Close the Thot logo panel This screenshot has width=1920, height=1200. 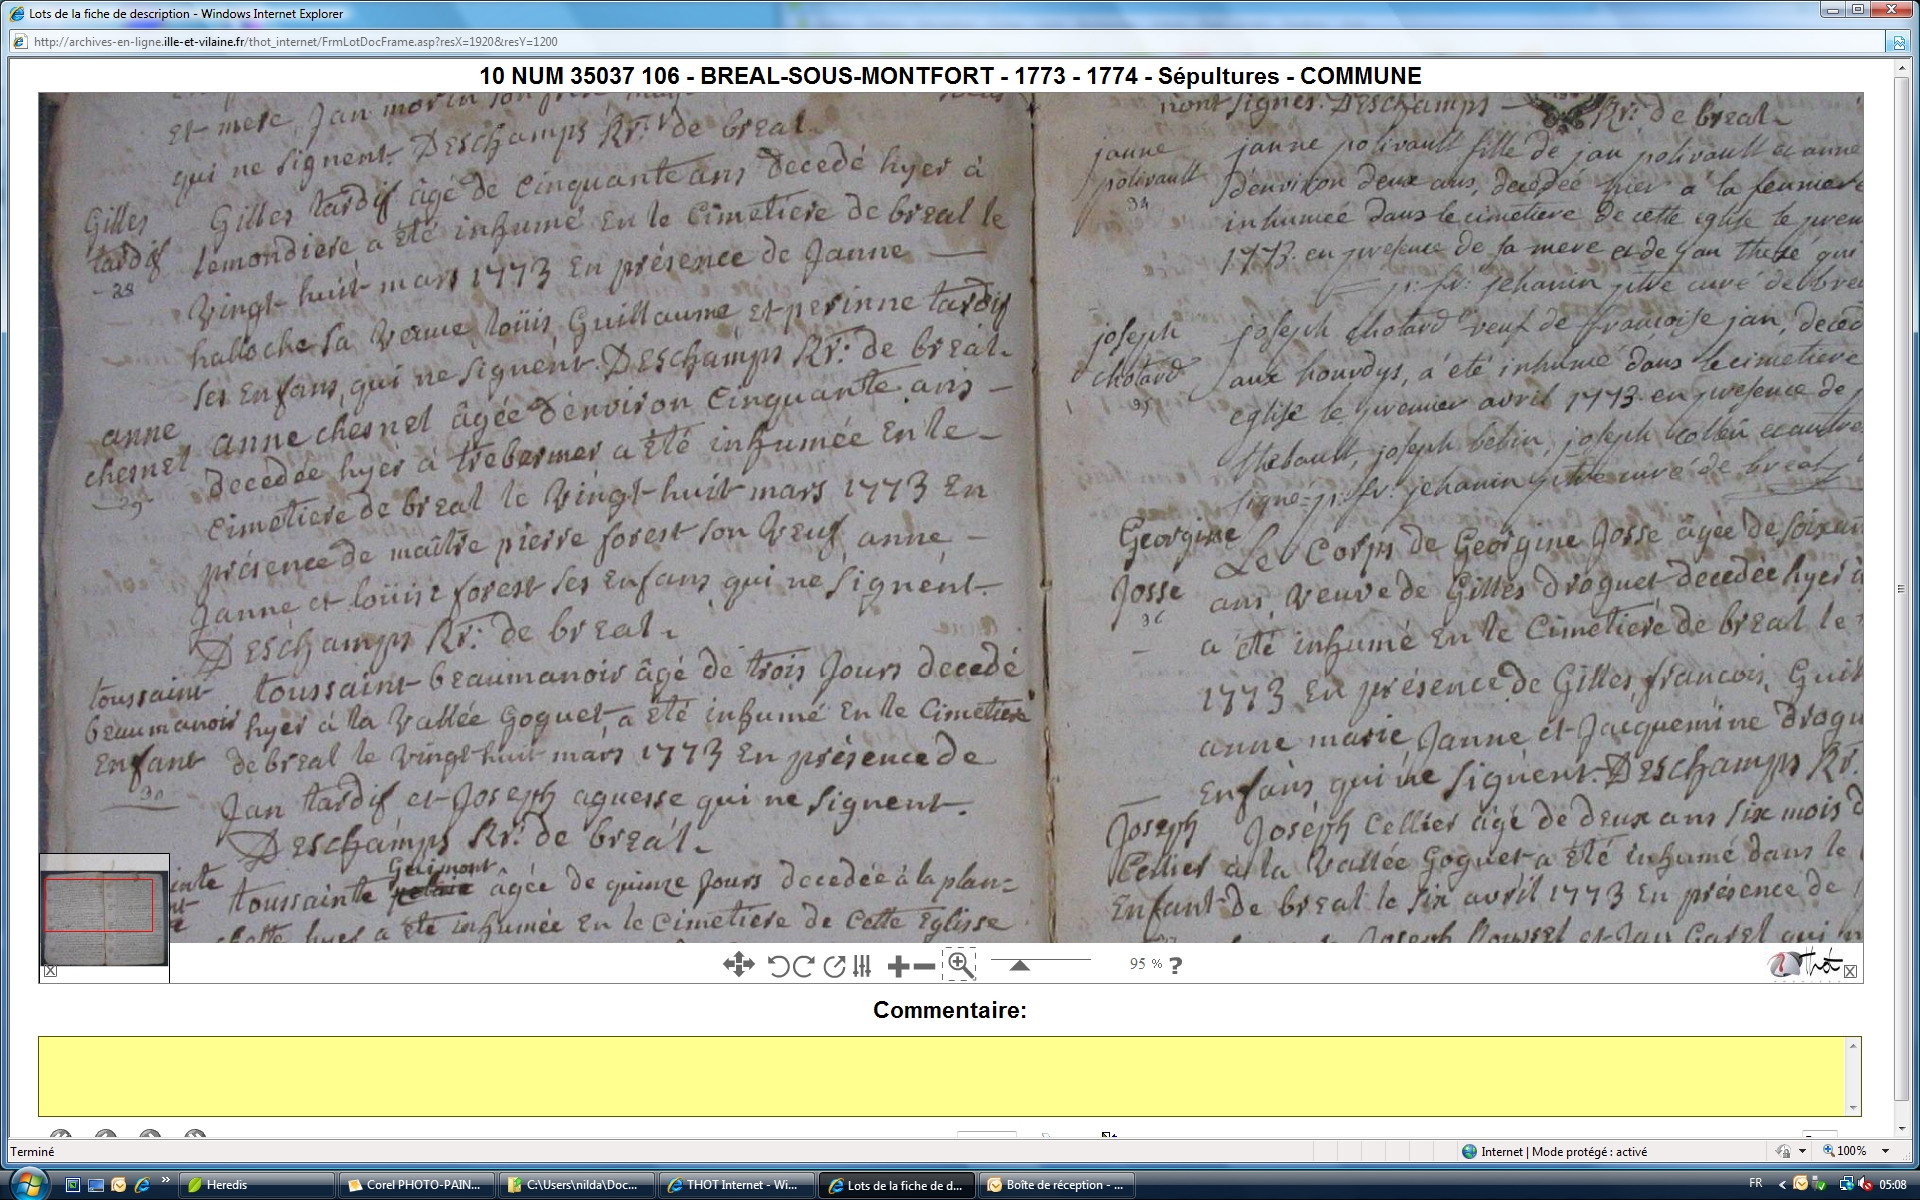click(x=1850, y=972)
